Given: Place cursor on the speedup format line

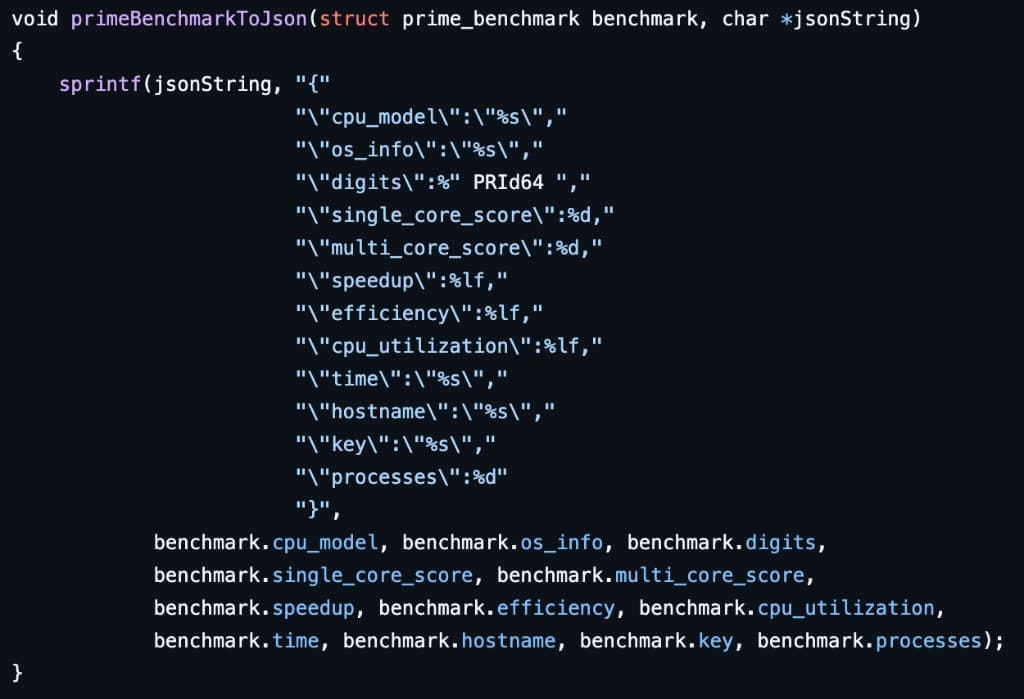Looking at the screenshot, I should click(402, 280).
